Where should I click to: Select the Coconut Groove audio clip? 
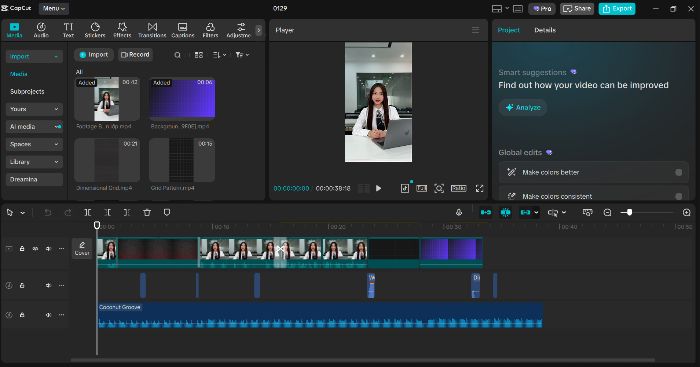[320, 315]
